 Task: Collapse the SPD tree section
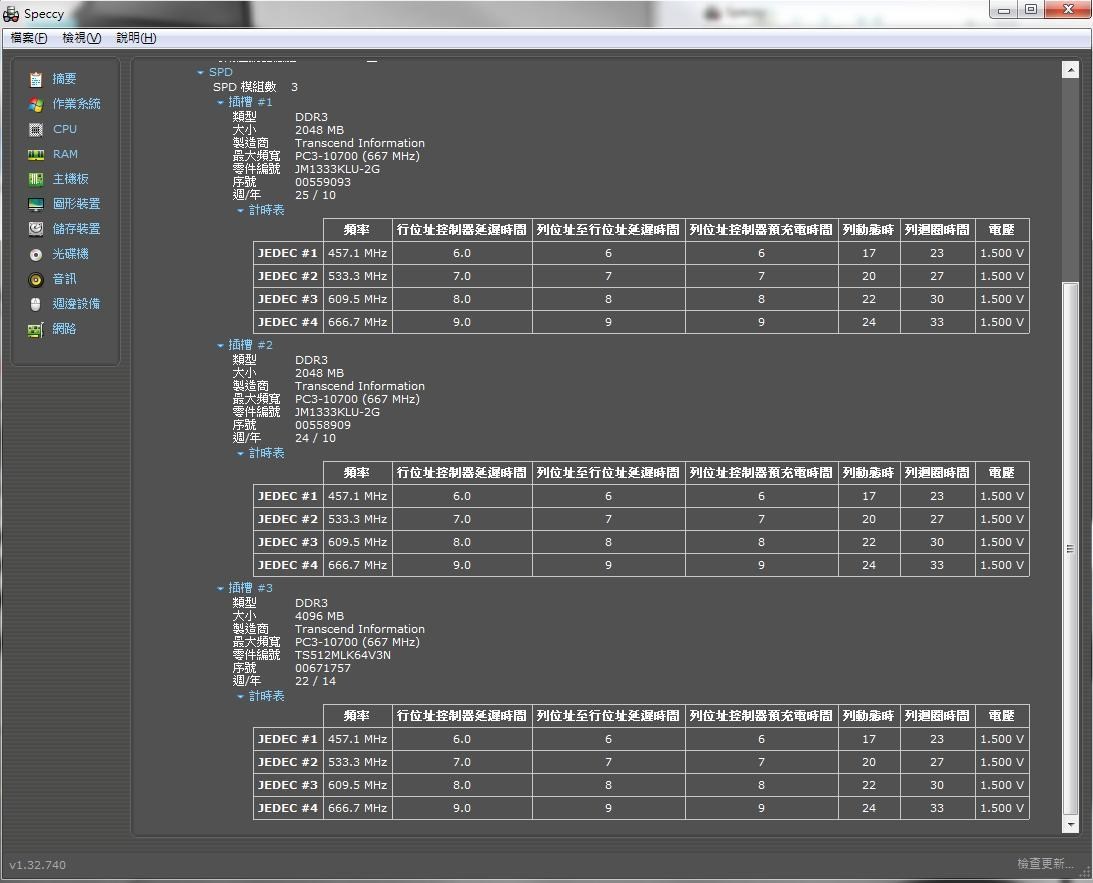(201, 73)
